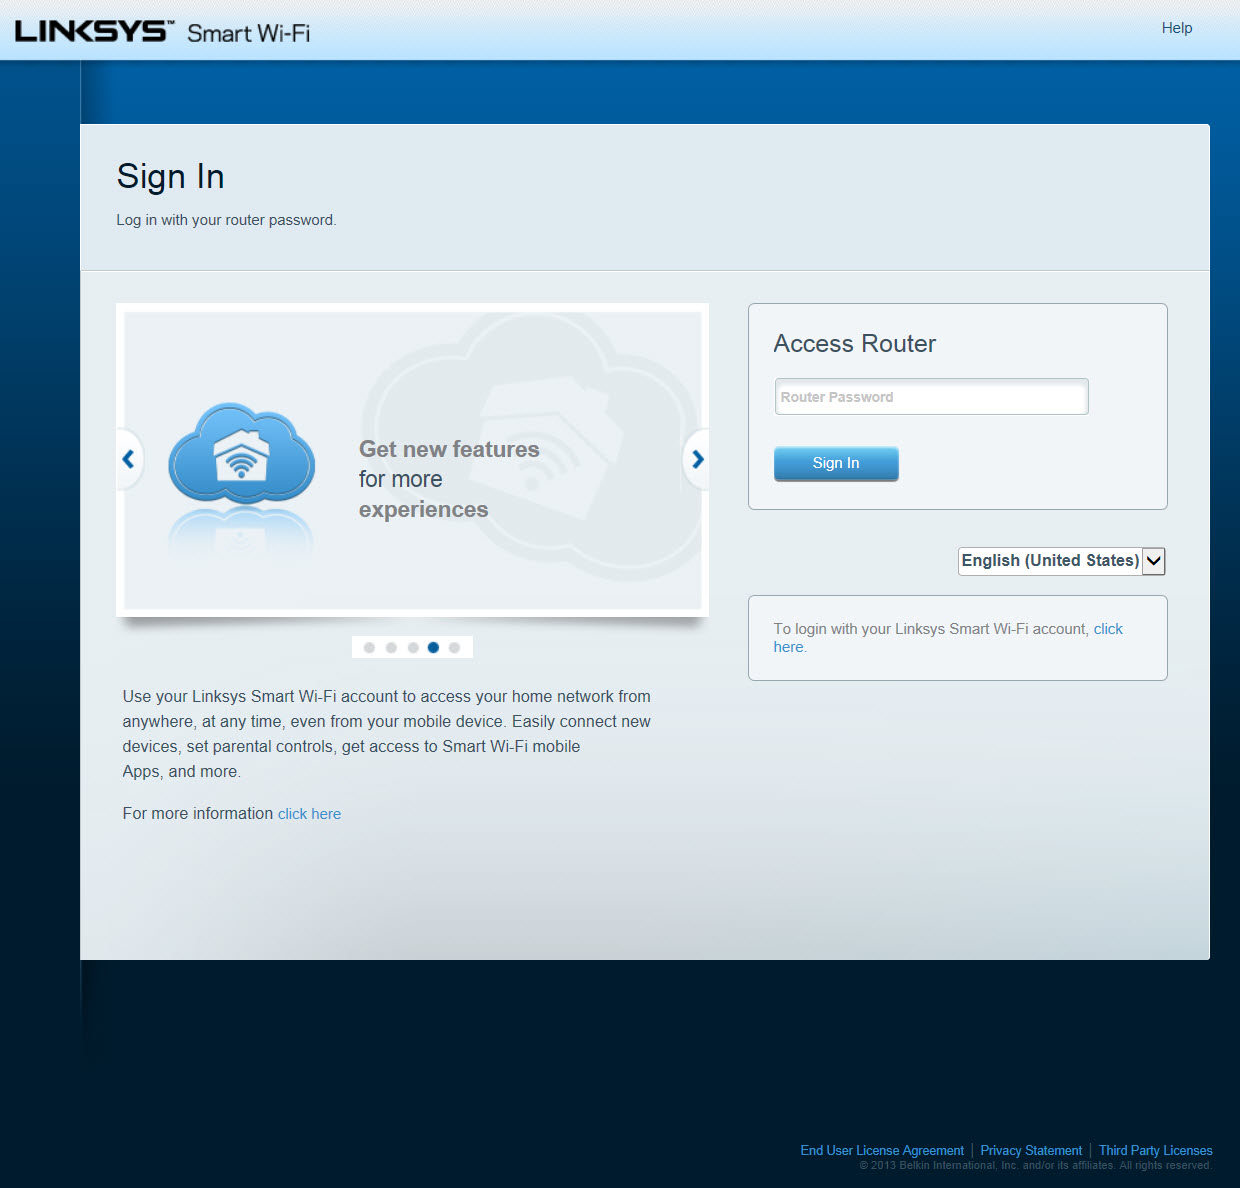Click the previous slide arrow in carousel

click(x=129, y=459)
